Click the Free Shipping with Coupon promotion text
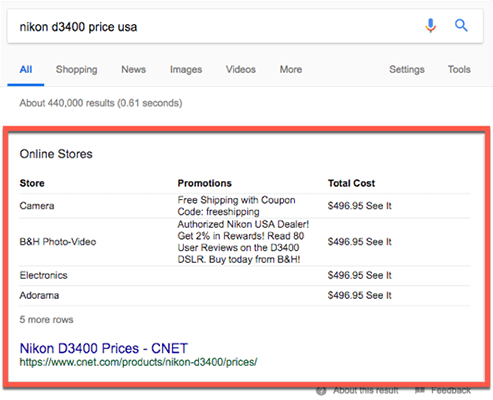This screenshot has width=493, height=400. tap(236, 206)
